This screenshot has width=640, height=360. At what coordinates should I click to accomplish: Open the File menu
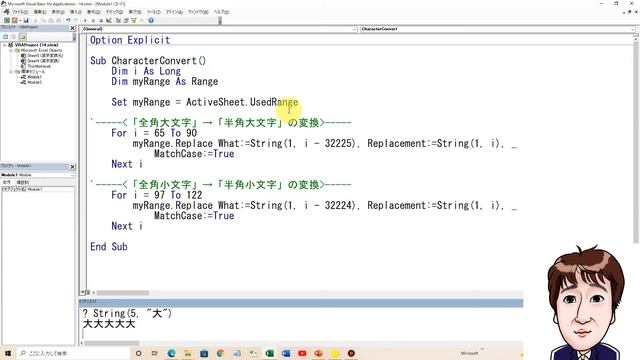coord(20,12)
